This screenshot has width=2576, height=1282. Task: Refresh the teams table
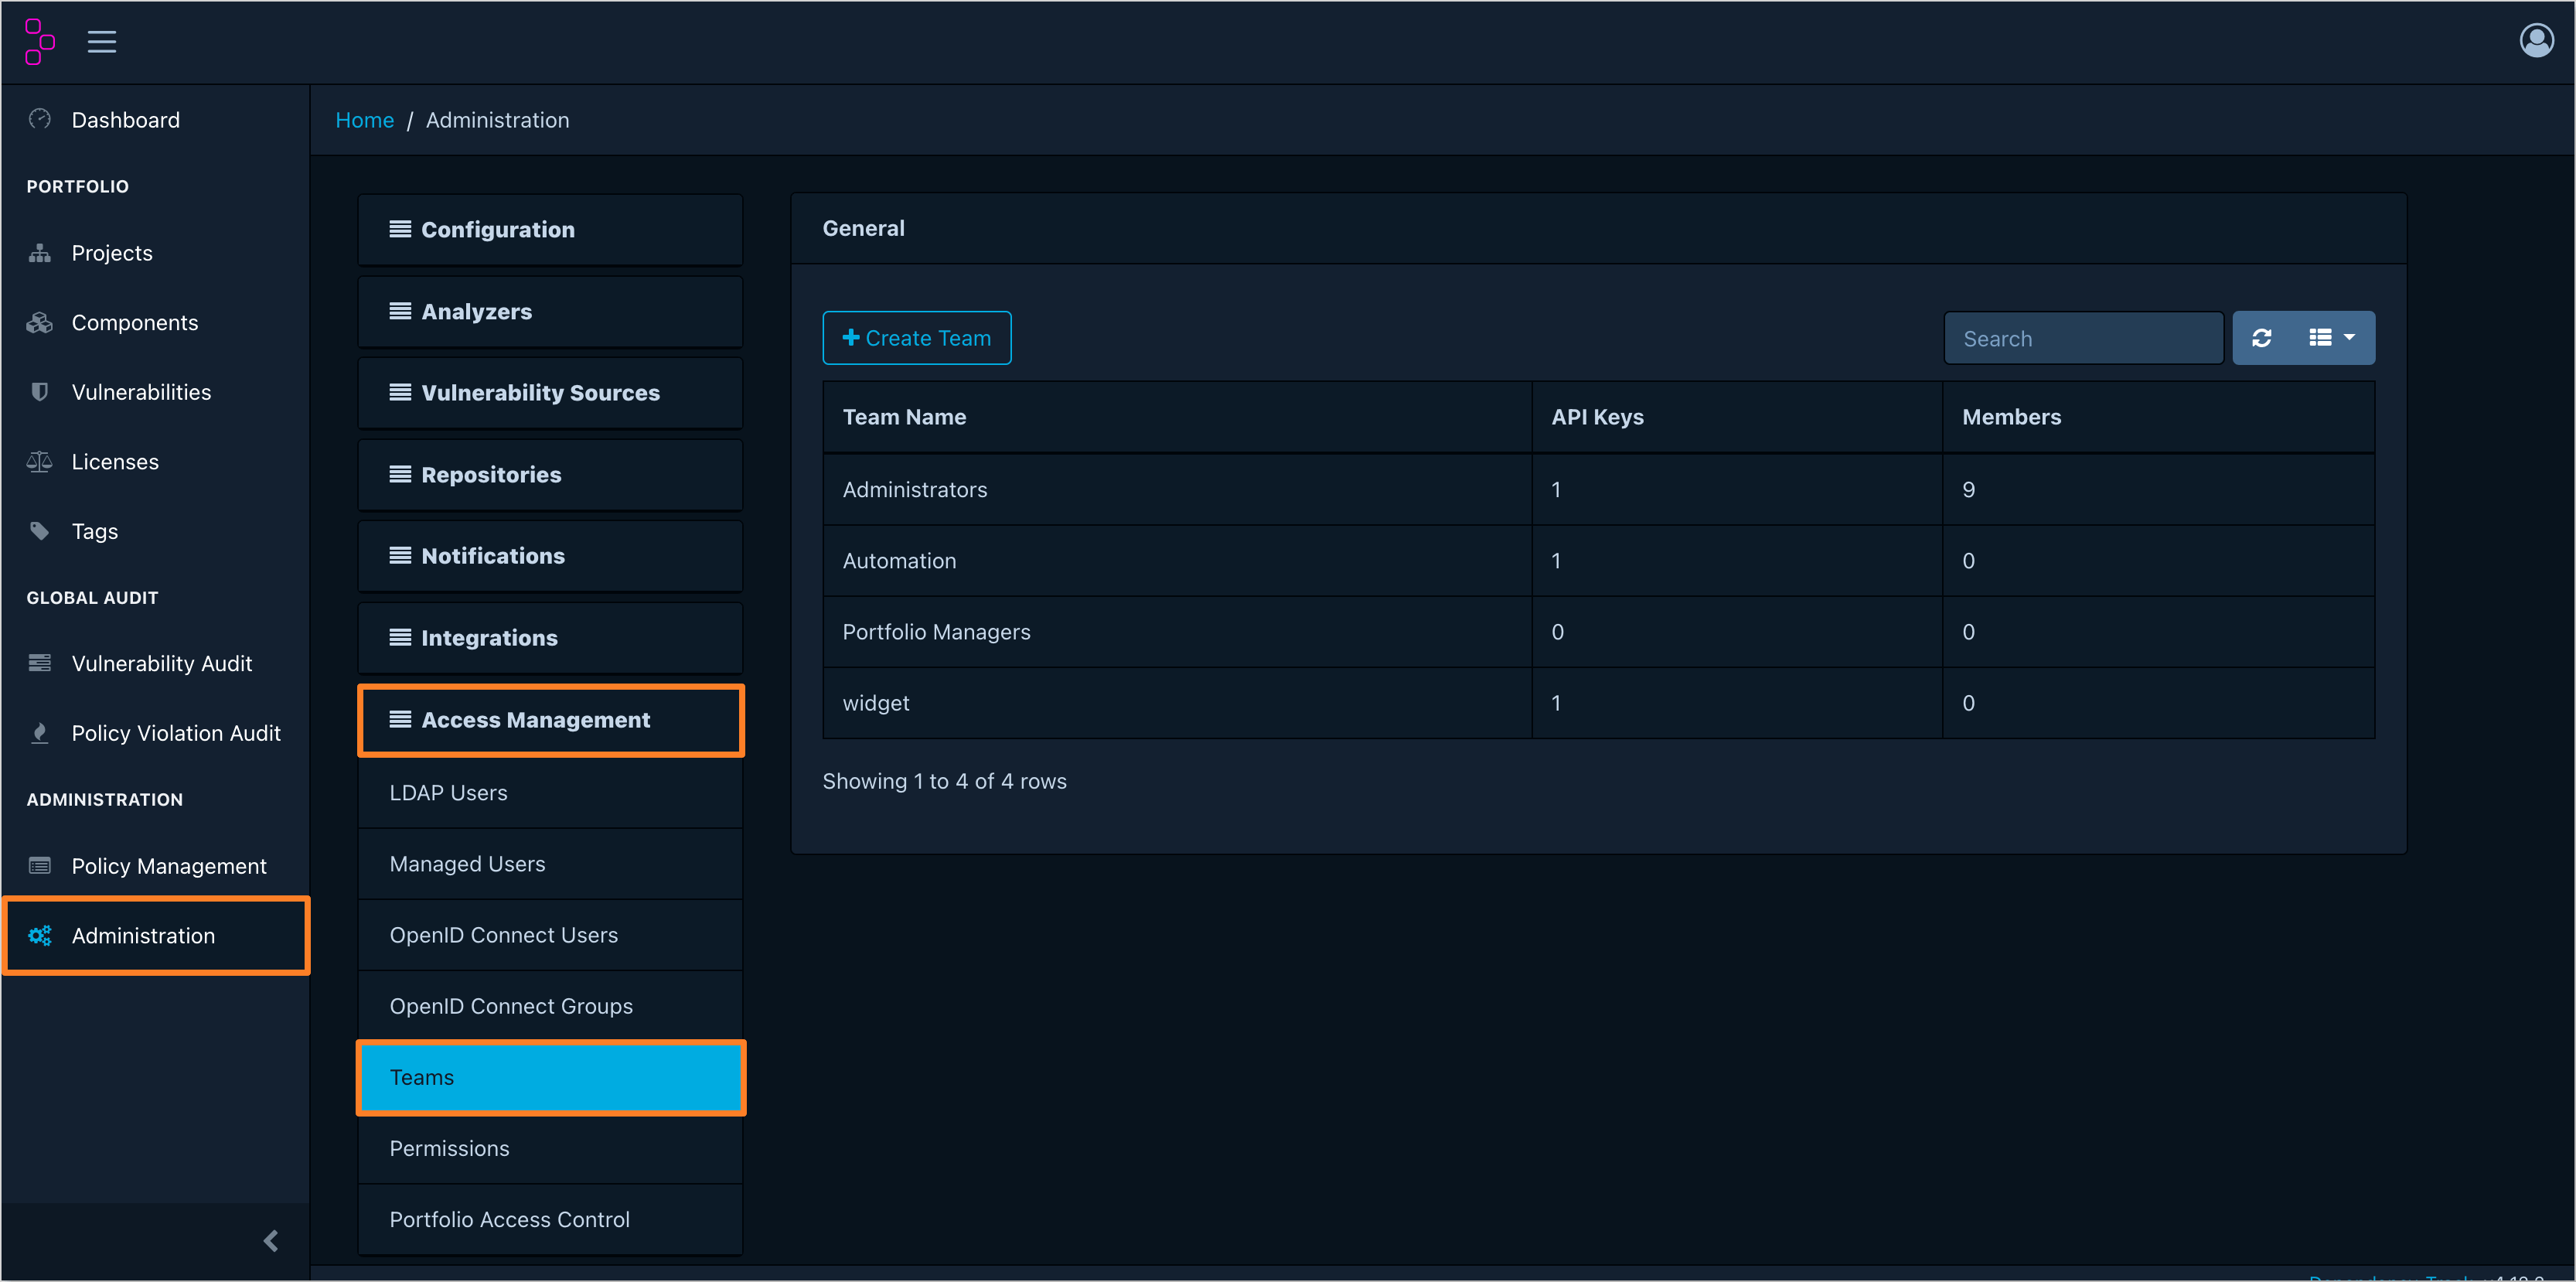pos(2263,338)
